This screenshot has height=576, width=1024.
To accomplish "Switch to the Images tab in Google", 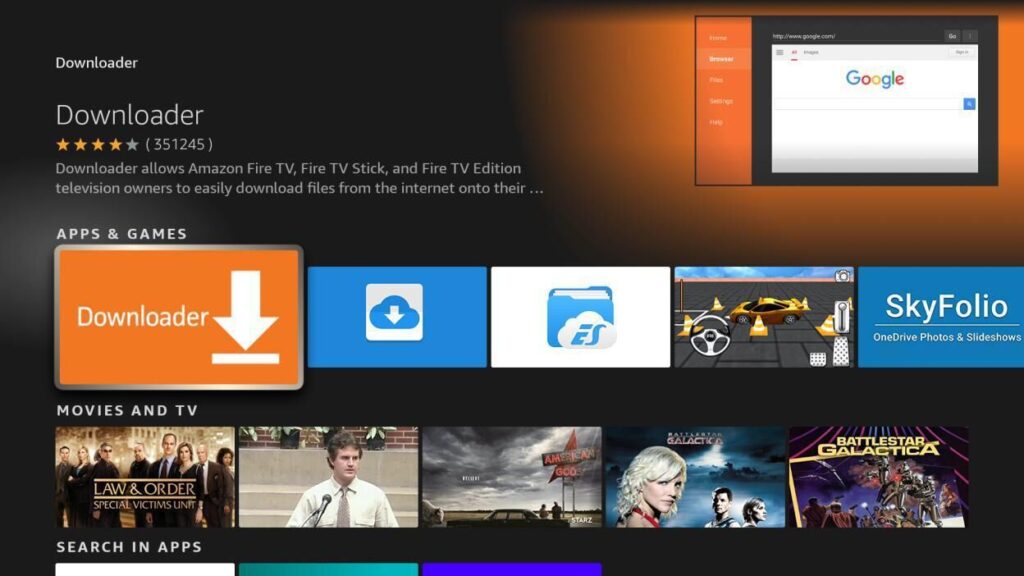I will click(x=809, y=52).
